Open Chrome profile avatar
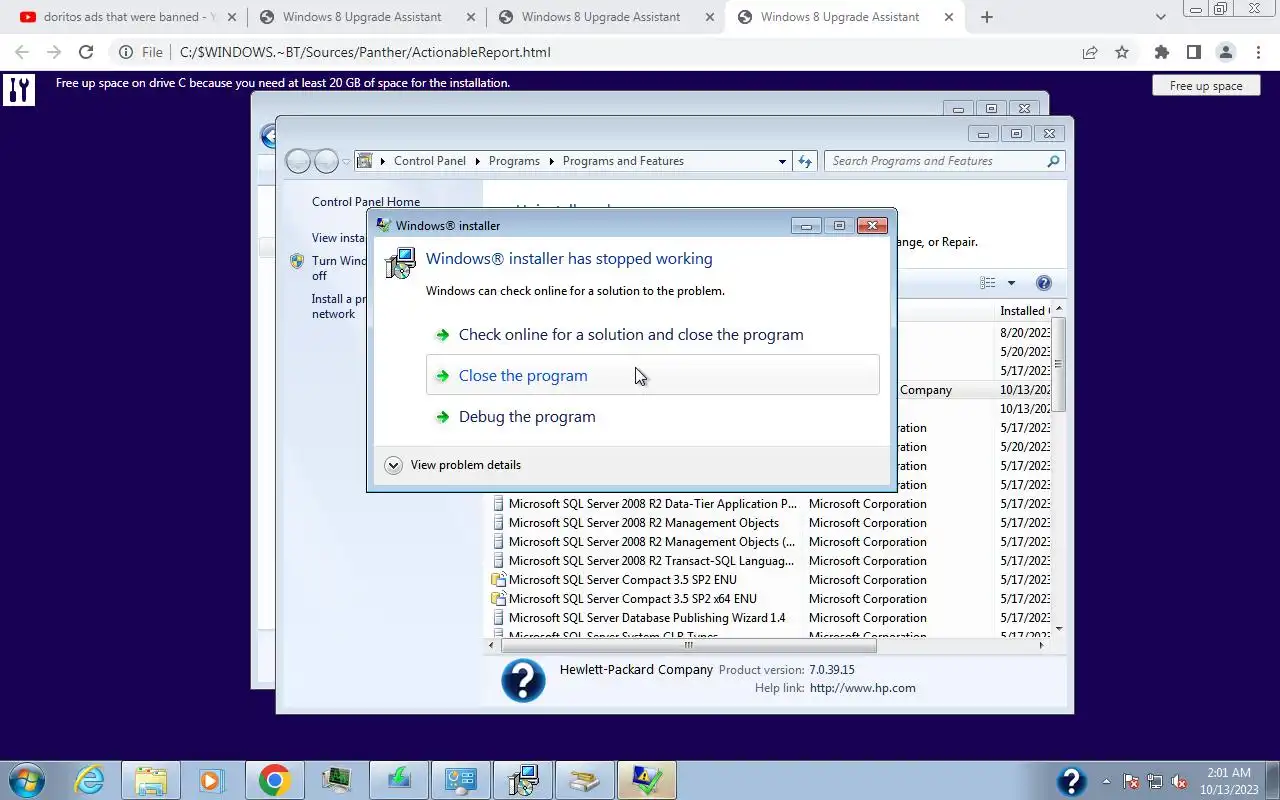This screenshot has height=800, width=1280. click(1225, 52)
